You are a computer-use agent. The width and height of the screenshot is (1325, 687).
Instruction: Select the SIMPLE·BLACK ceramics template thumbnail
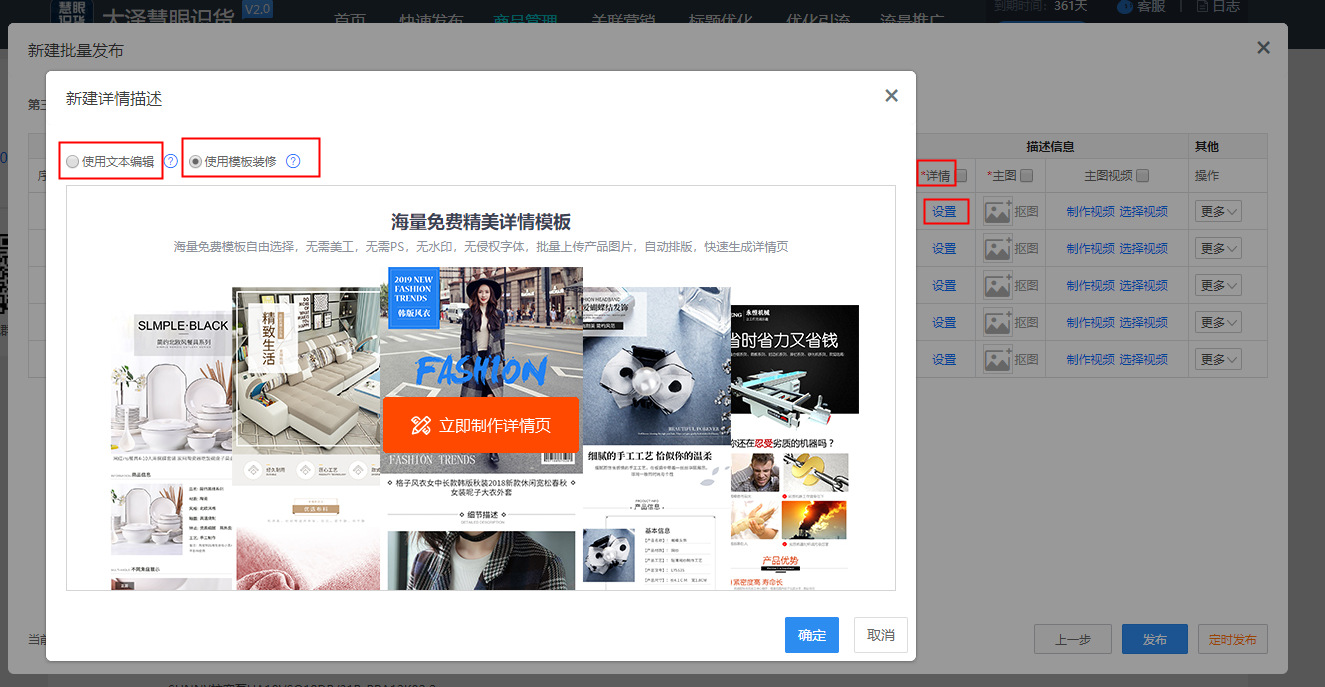(171, 450)
